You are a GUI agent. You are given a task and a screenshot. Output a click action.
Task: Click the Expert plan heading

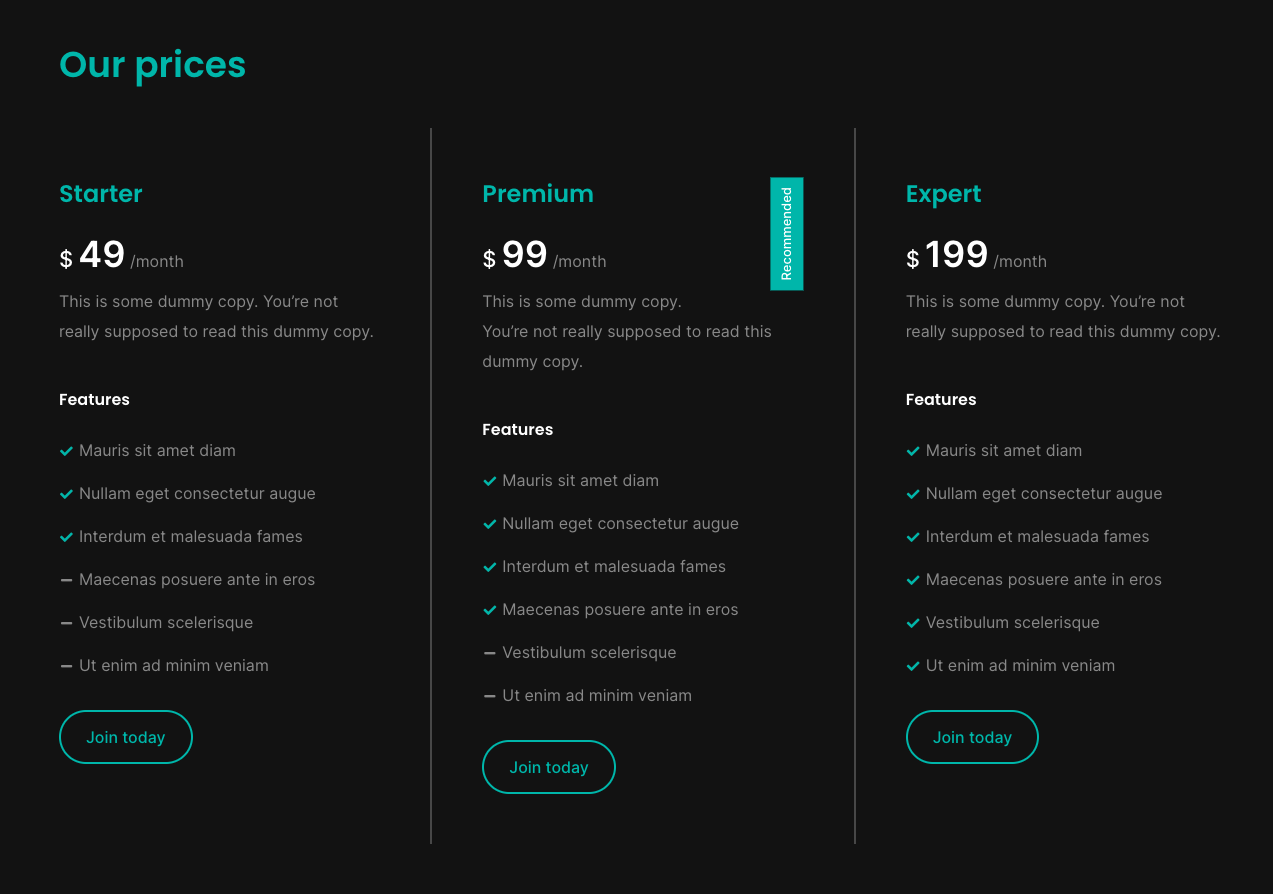pos(943,194)
